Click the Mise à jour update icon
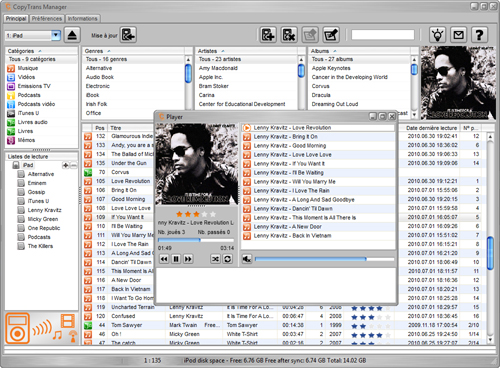The height and width of the screenshot is (368, 500). point(128,35)
